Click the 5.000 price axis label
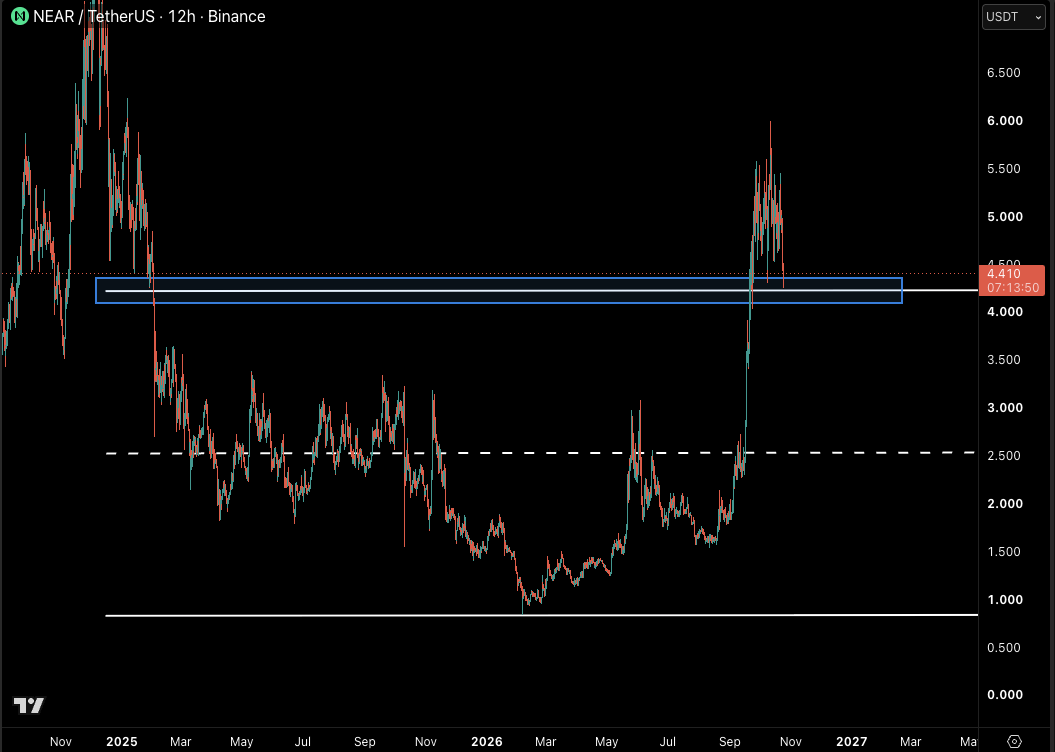 [1005, 217]
